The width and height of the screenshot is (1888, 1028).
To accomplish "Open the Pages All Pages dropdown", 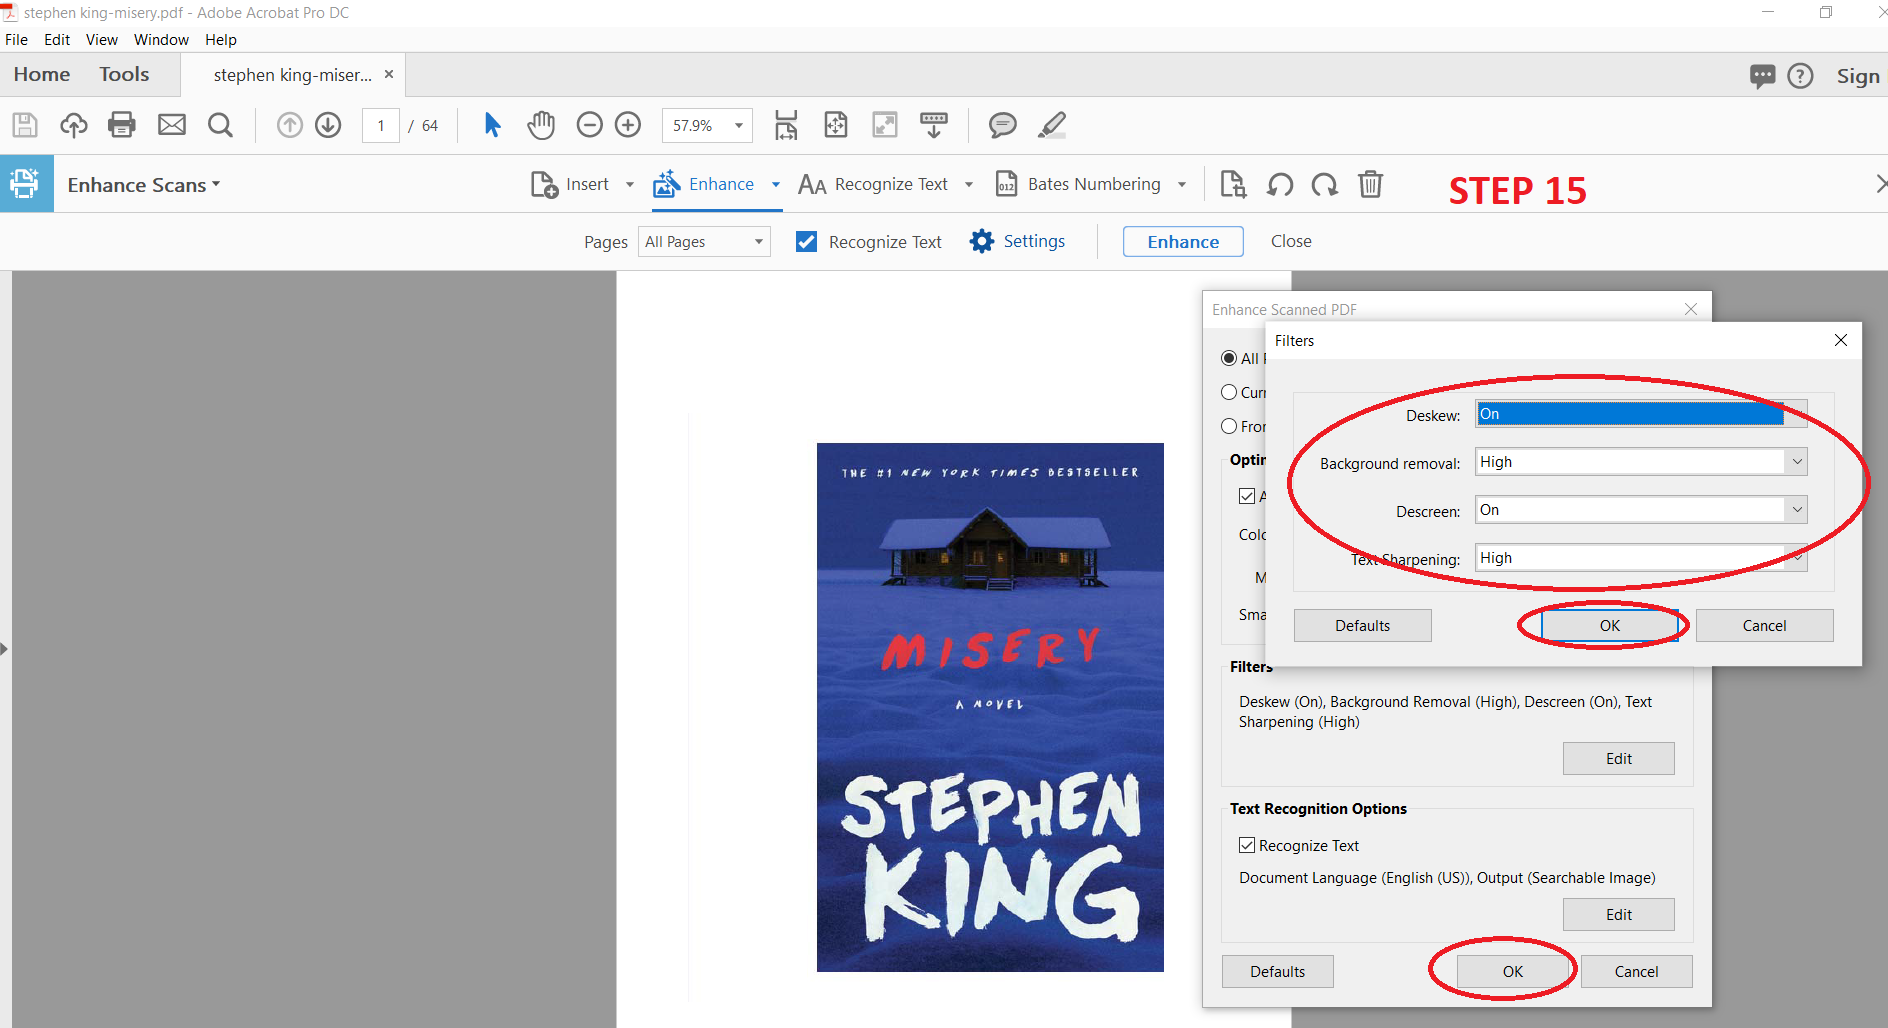I will tap(704, 242).
